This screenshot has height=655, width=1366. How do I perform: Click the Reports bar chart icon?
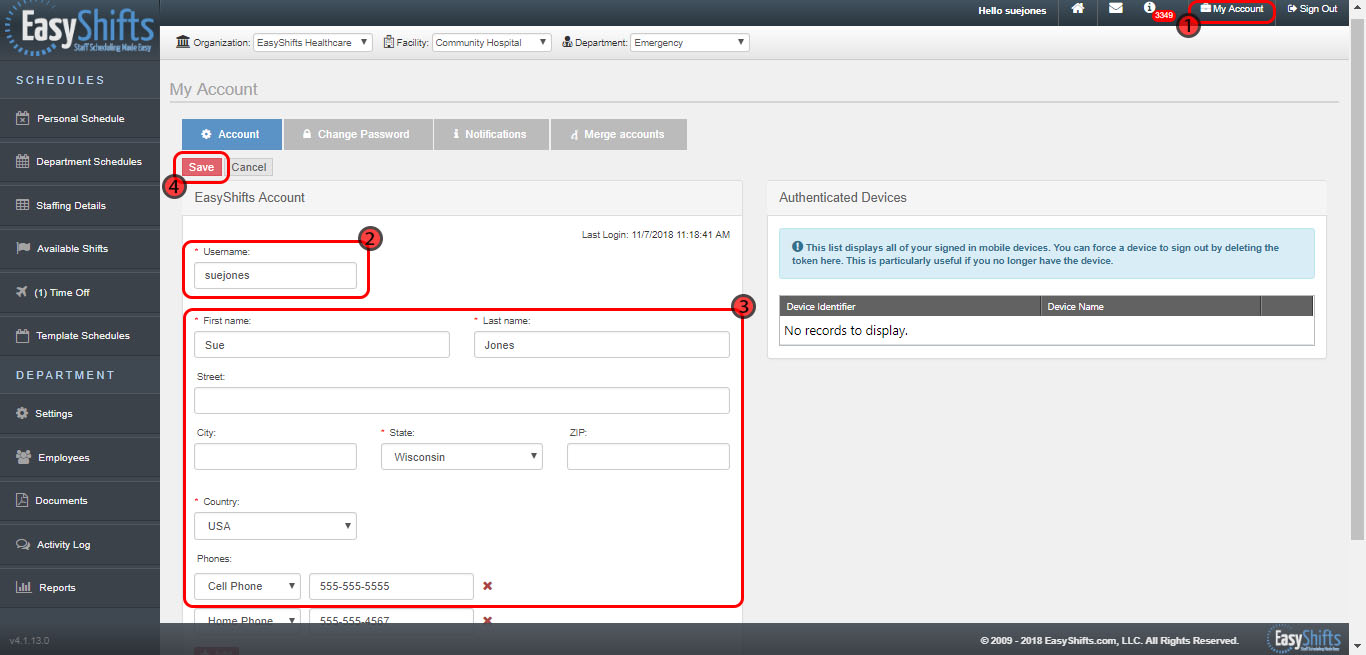pos(23,588)
